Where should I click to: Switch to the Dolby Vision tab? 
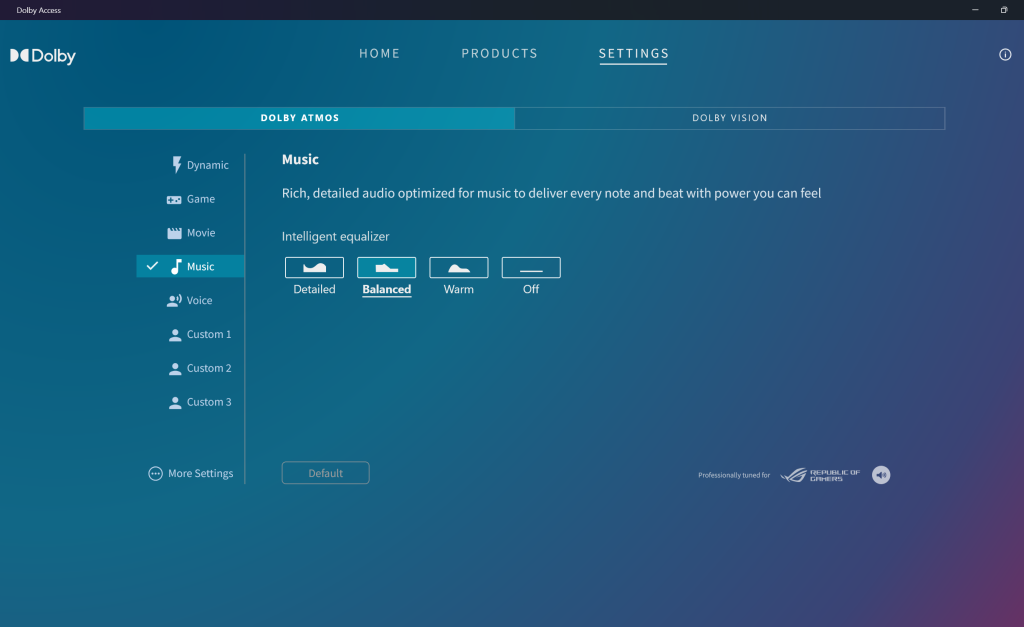pos(729,118)
